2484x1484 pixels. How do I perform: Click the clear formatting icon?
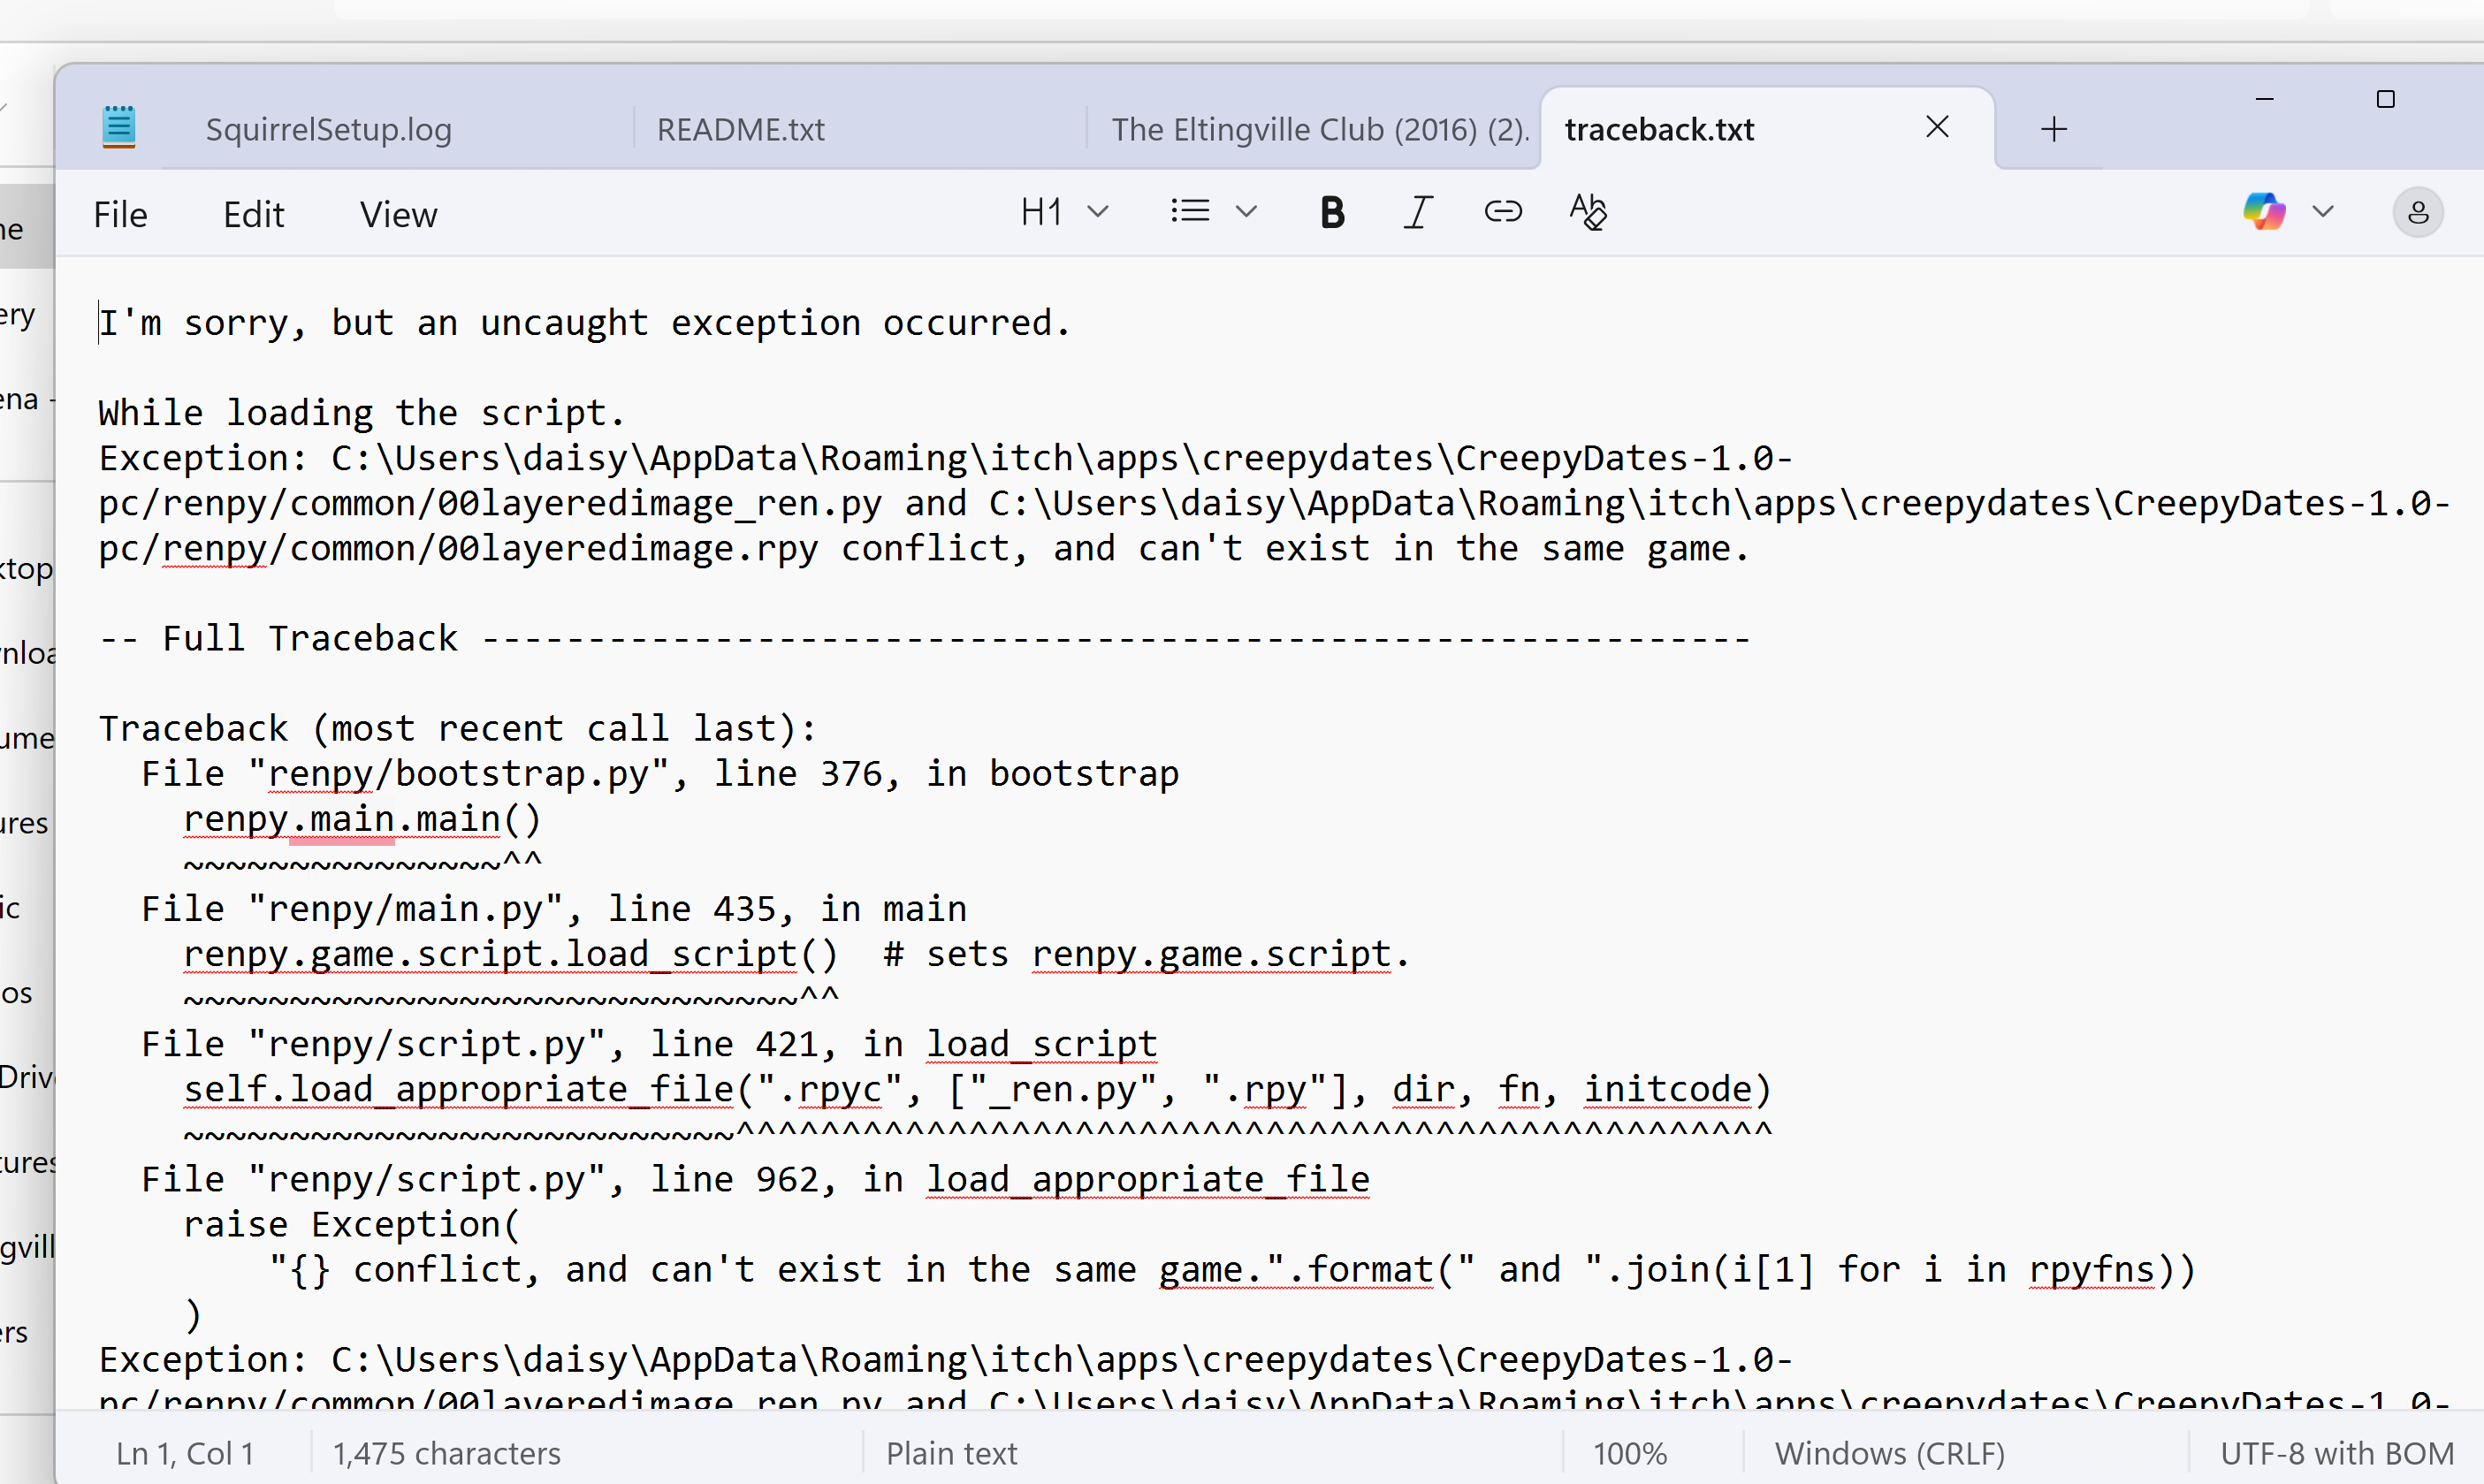(1587, 212)
